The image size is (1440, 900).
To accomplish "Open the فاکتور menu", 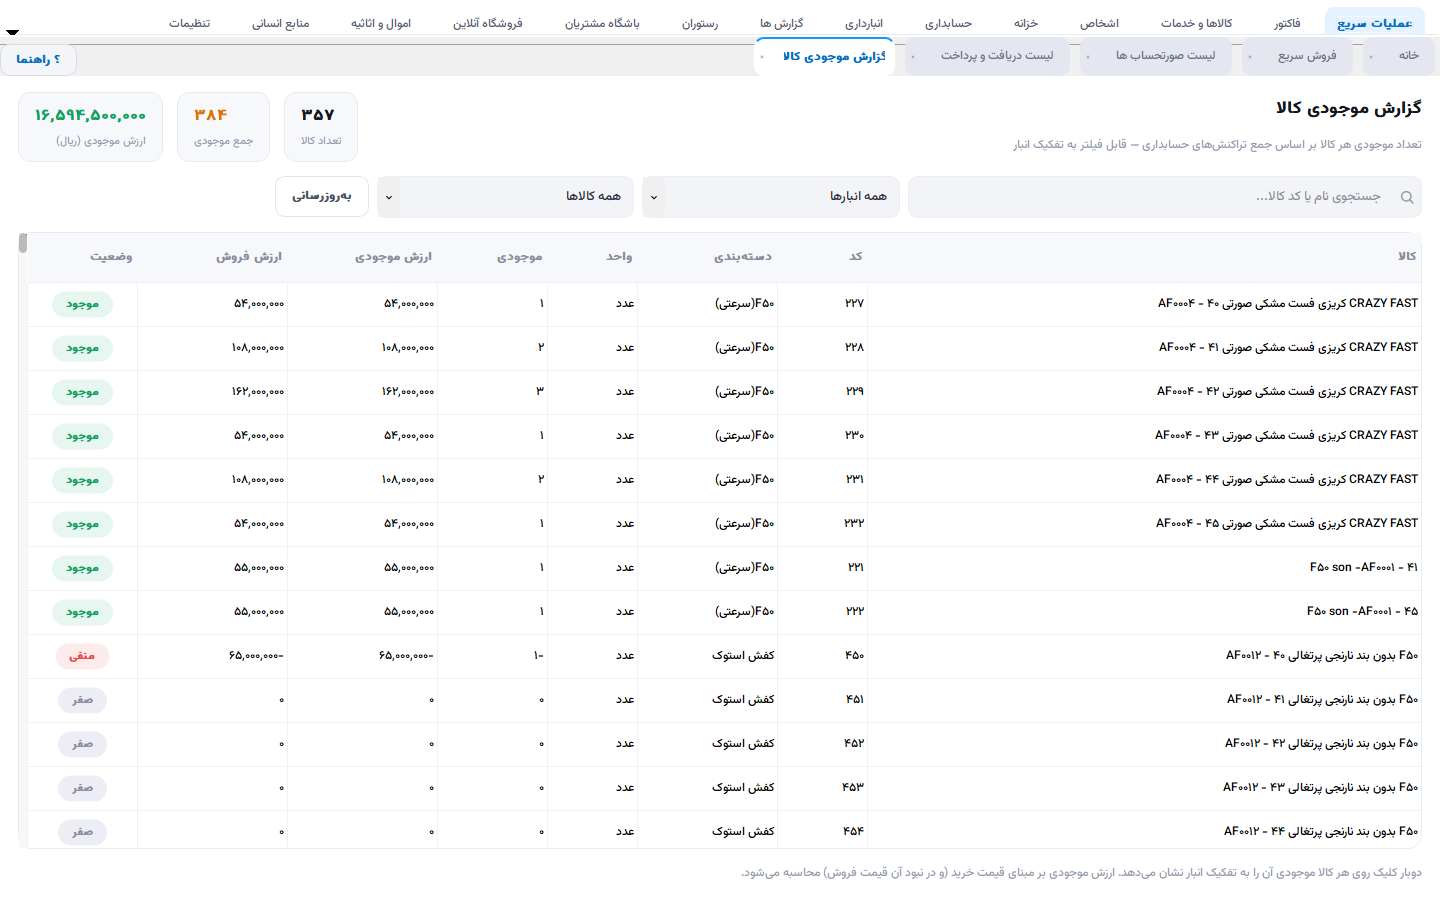I will [1287, 23].
